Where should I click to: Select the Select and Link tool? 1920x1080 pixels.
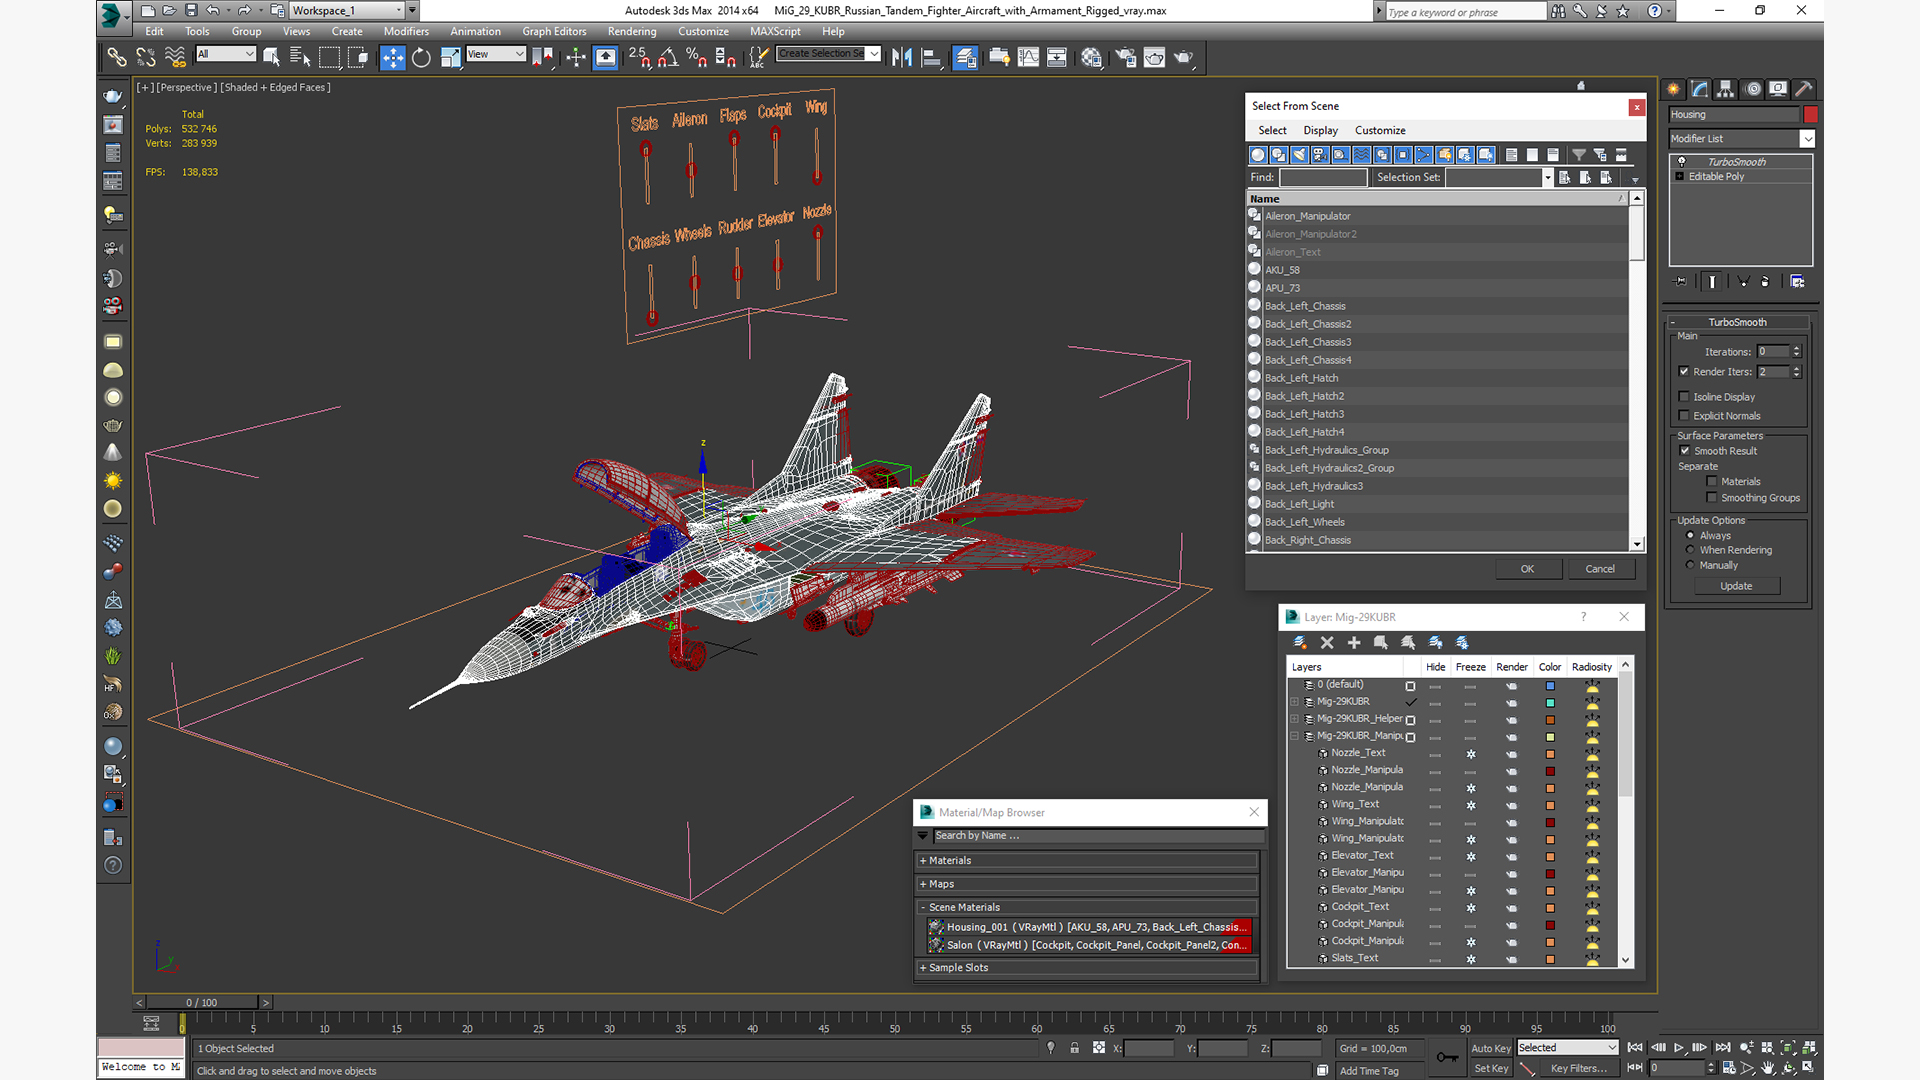117,57
